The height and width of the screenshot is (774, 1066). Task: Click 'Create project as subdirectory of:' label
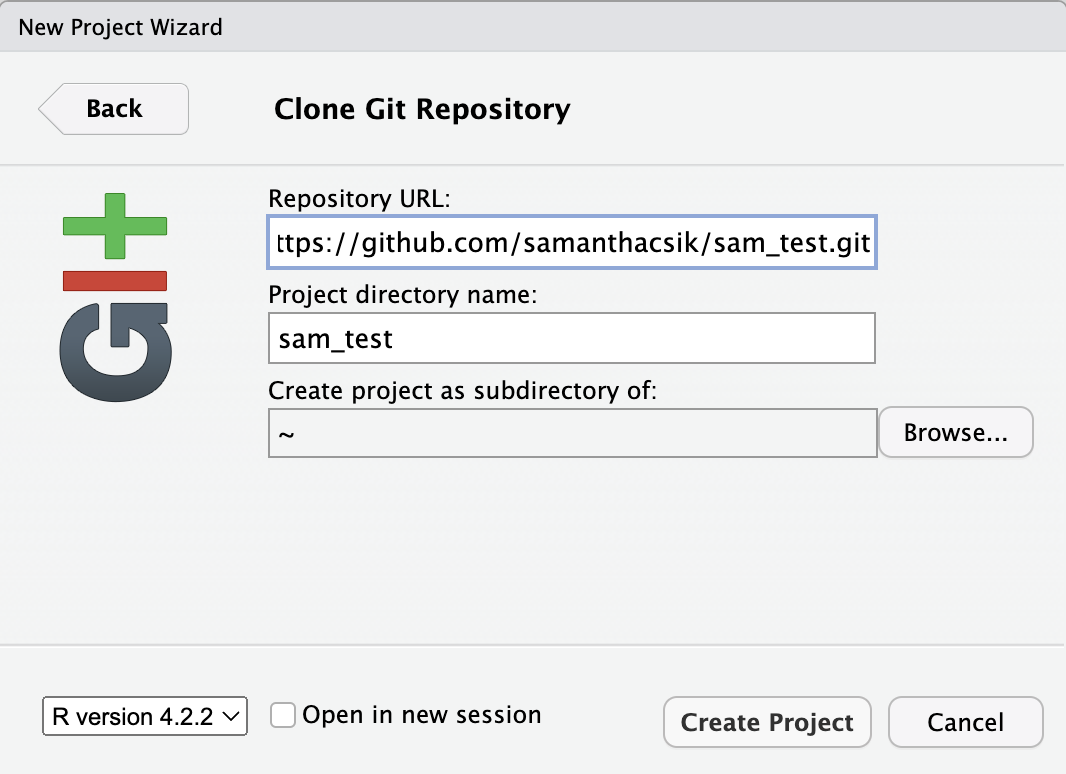[463, 391]
